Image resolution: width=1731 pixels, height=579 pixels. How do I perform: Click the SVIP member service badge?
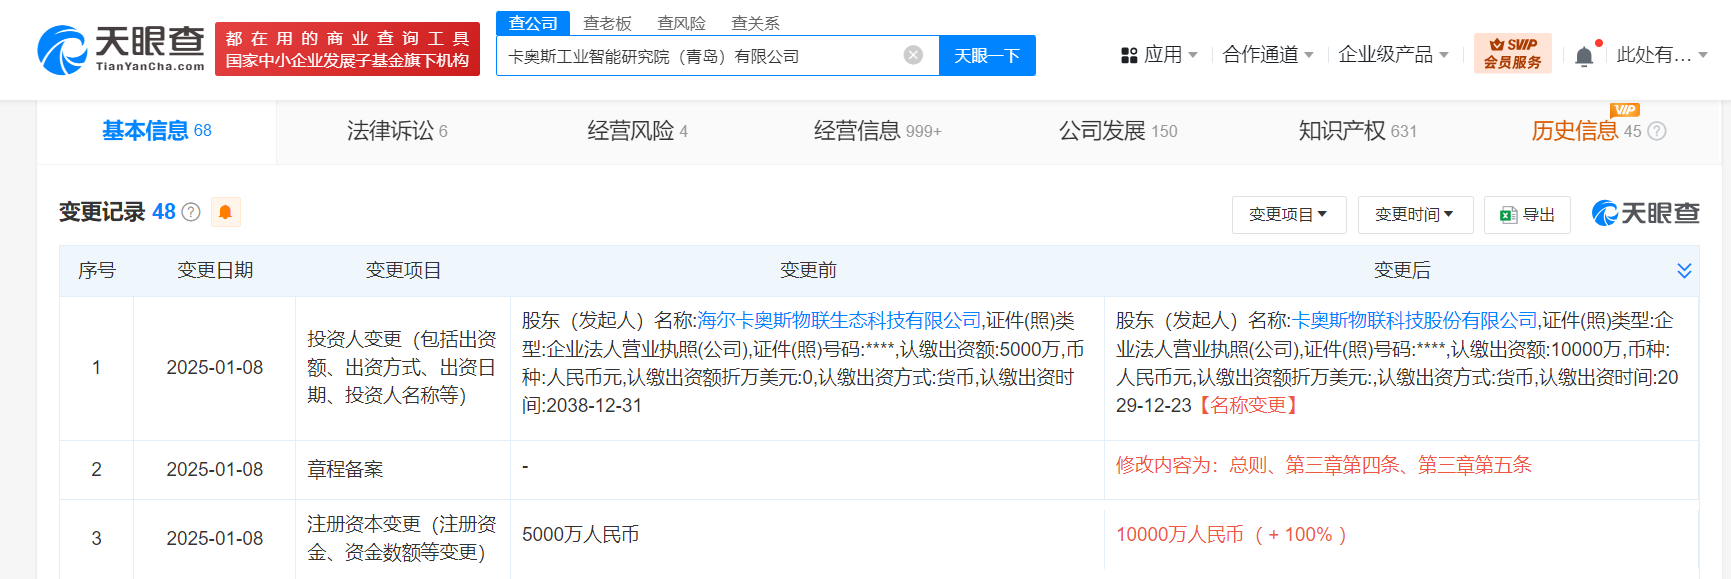point(1512,53)
